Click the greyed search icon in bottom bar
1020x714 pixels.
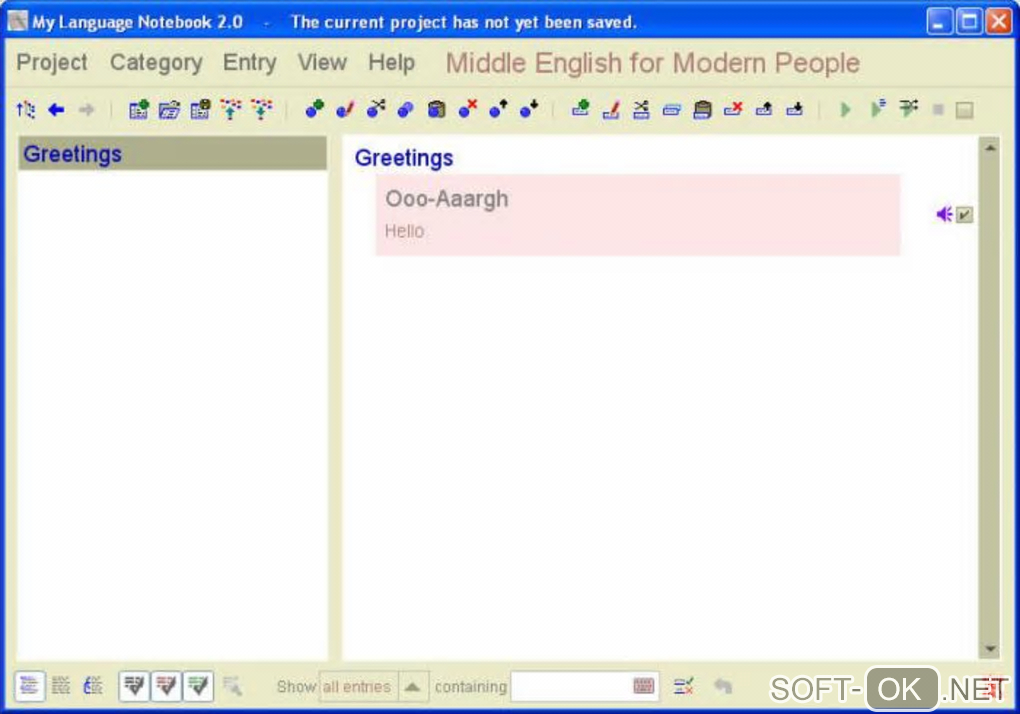pyautogui.click(x=232, y=686)
